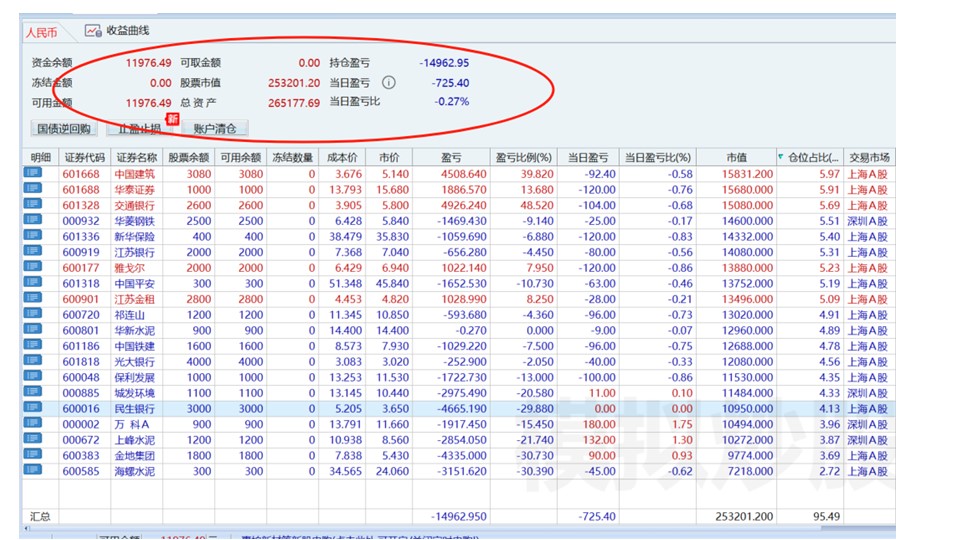This screenshot has width=960, height=540.
Task: Select stock code 601668
Action: (81, 174)
